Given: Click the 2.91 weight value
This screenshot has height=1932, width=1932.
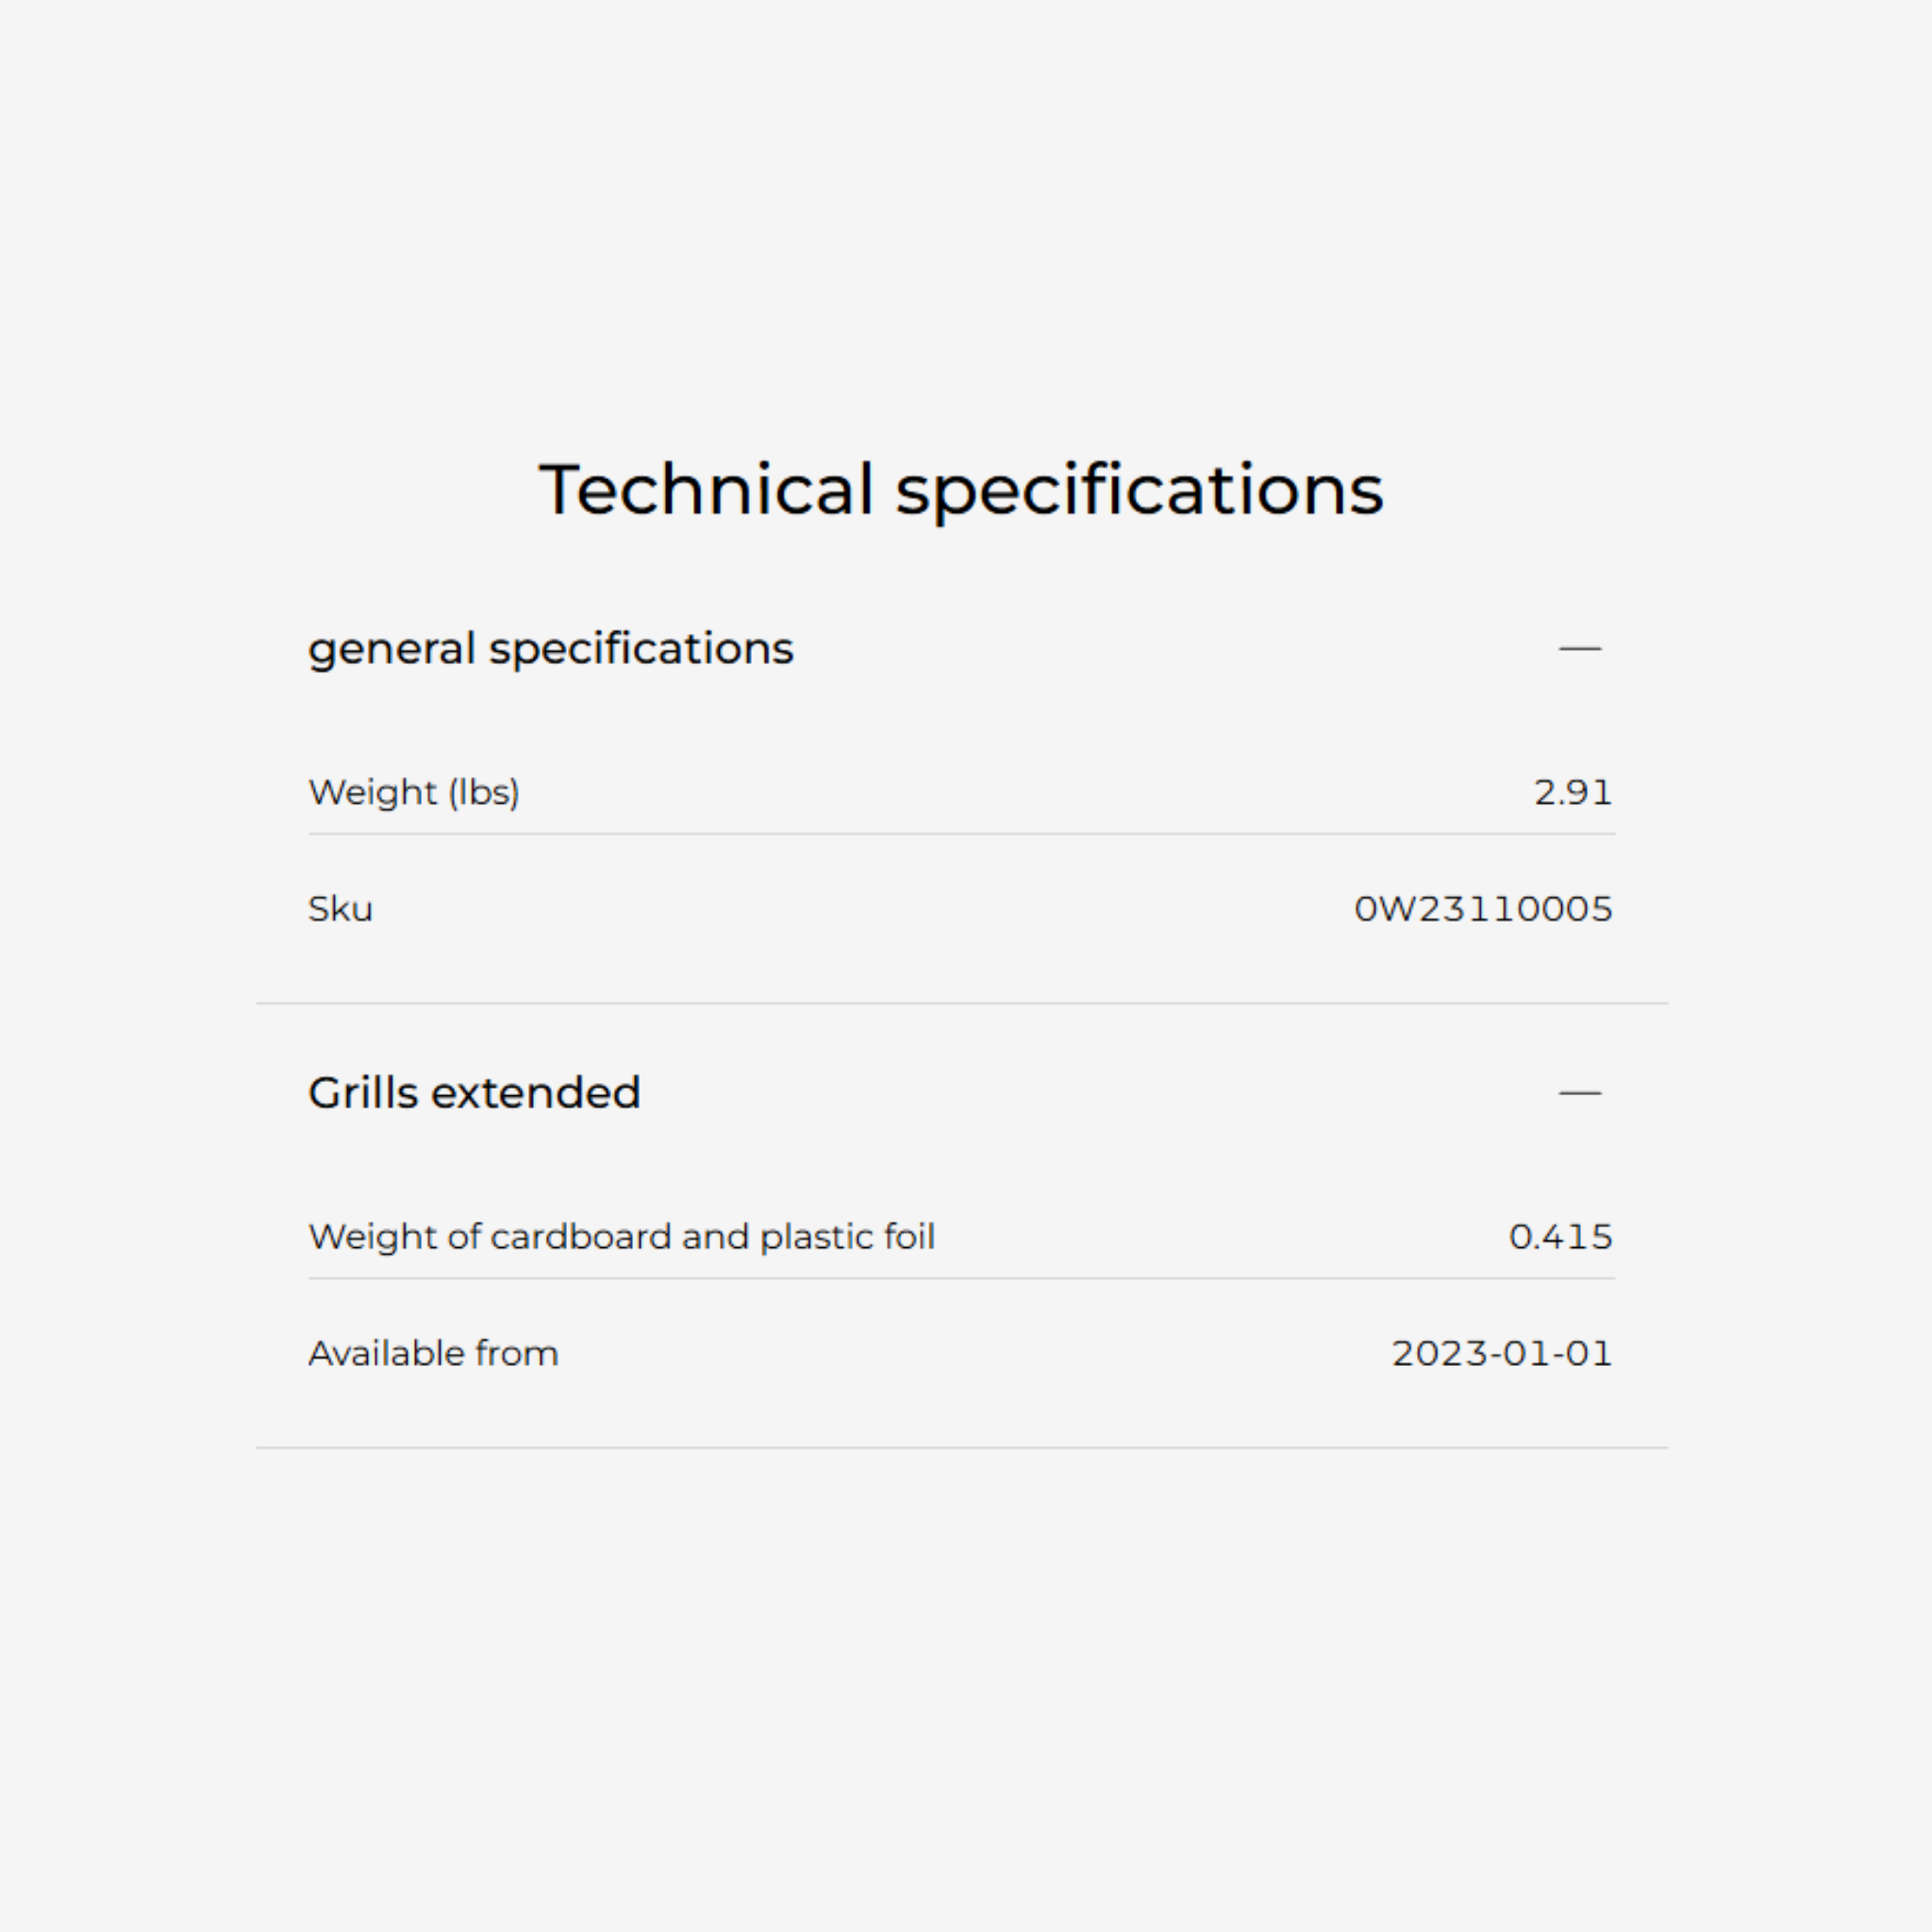Looking at the screenshot, I should coord(1572,792).
